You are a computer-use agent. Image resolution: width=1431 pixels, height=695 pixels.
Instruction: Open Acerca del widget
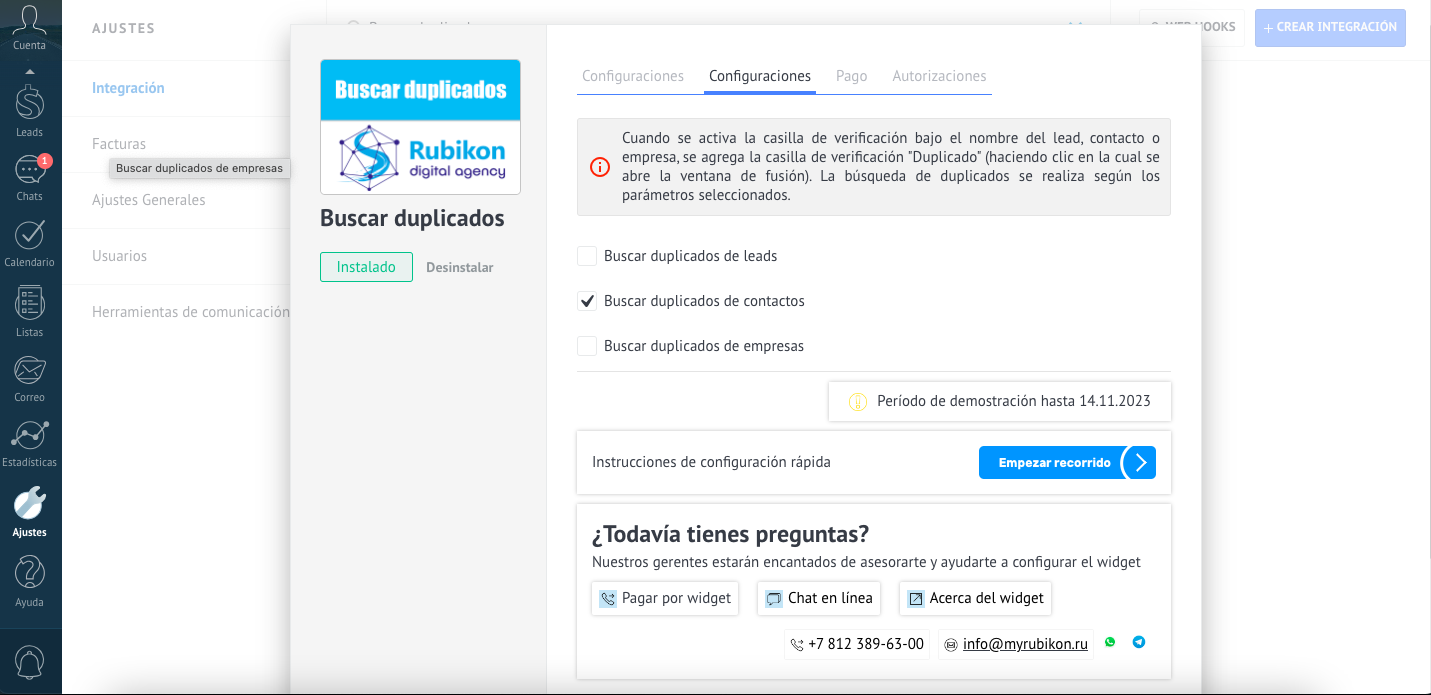(975, 598)
